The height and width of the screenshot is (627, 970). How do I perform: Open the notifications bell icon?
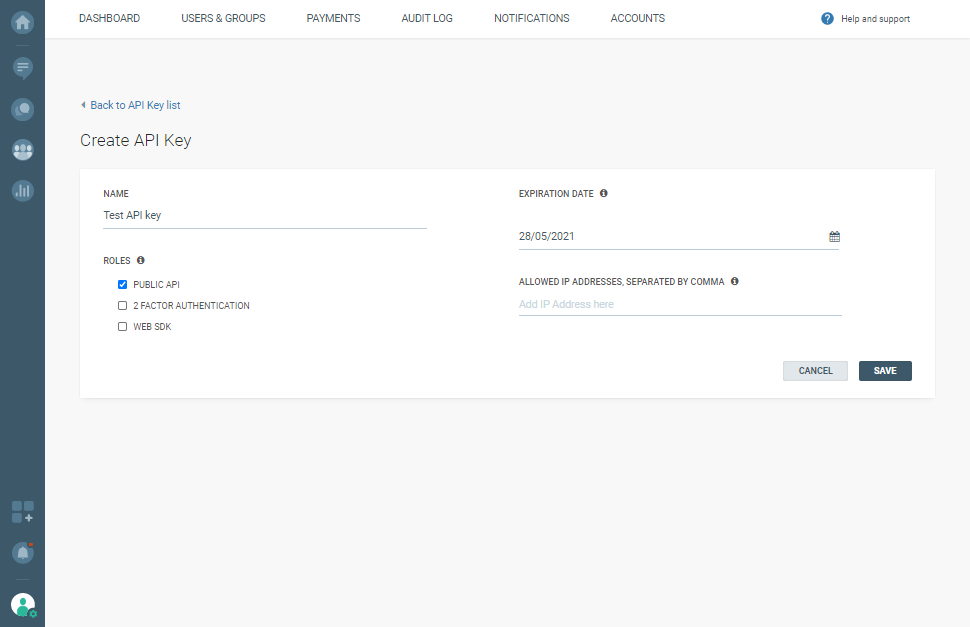[22, 552]
